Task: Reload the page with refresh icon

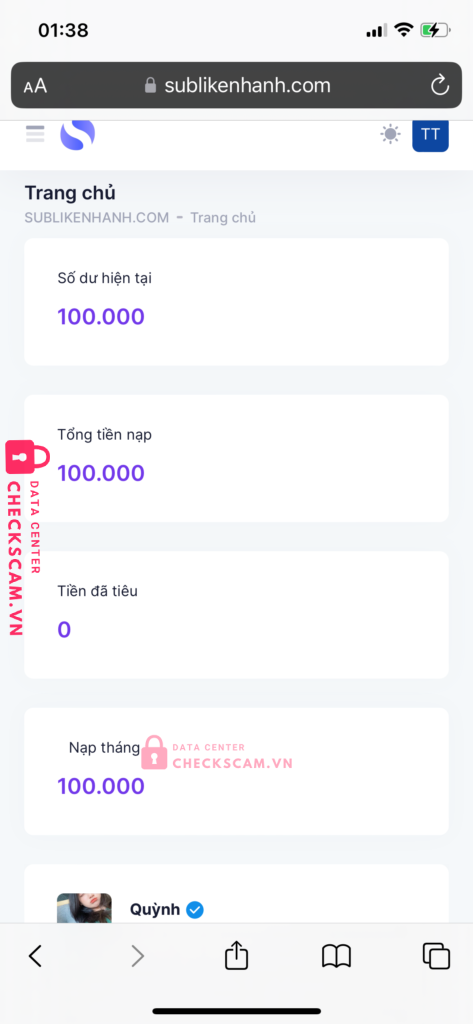Action: (x=440, y=86)
